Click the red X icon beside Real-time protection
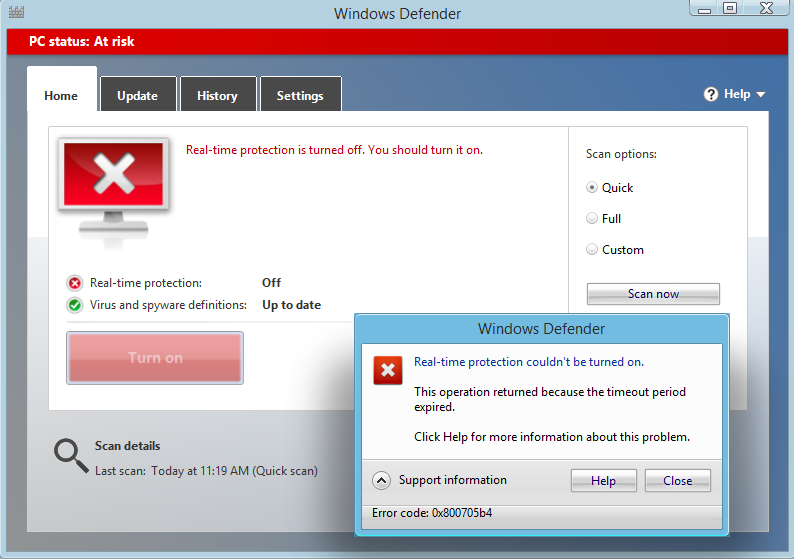 click(75, 283)
